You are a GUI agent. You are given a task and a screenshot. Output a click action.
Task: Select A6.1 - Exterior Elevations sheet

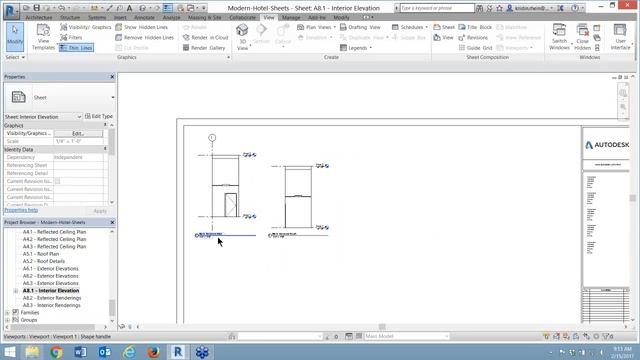point(51,269)
